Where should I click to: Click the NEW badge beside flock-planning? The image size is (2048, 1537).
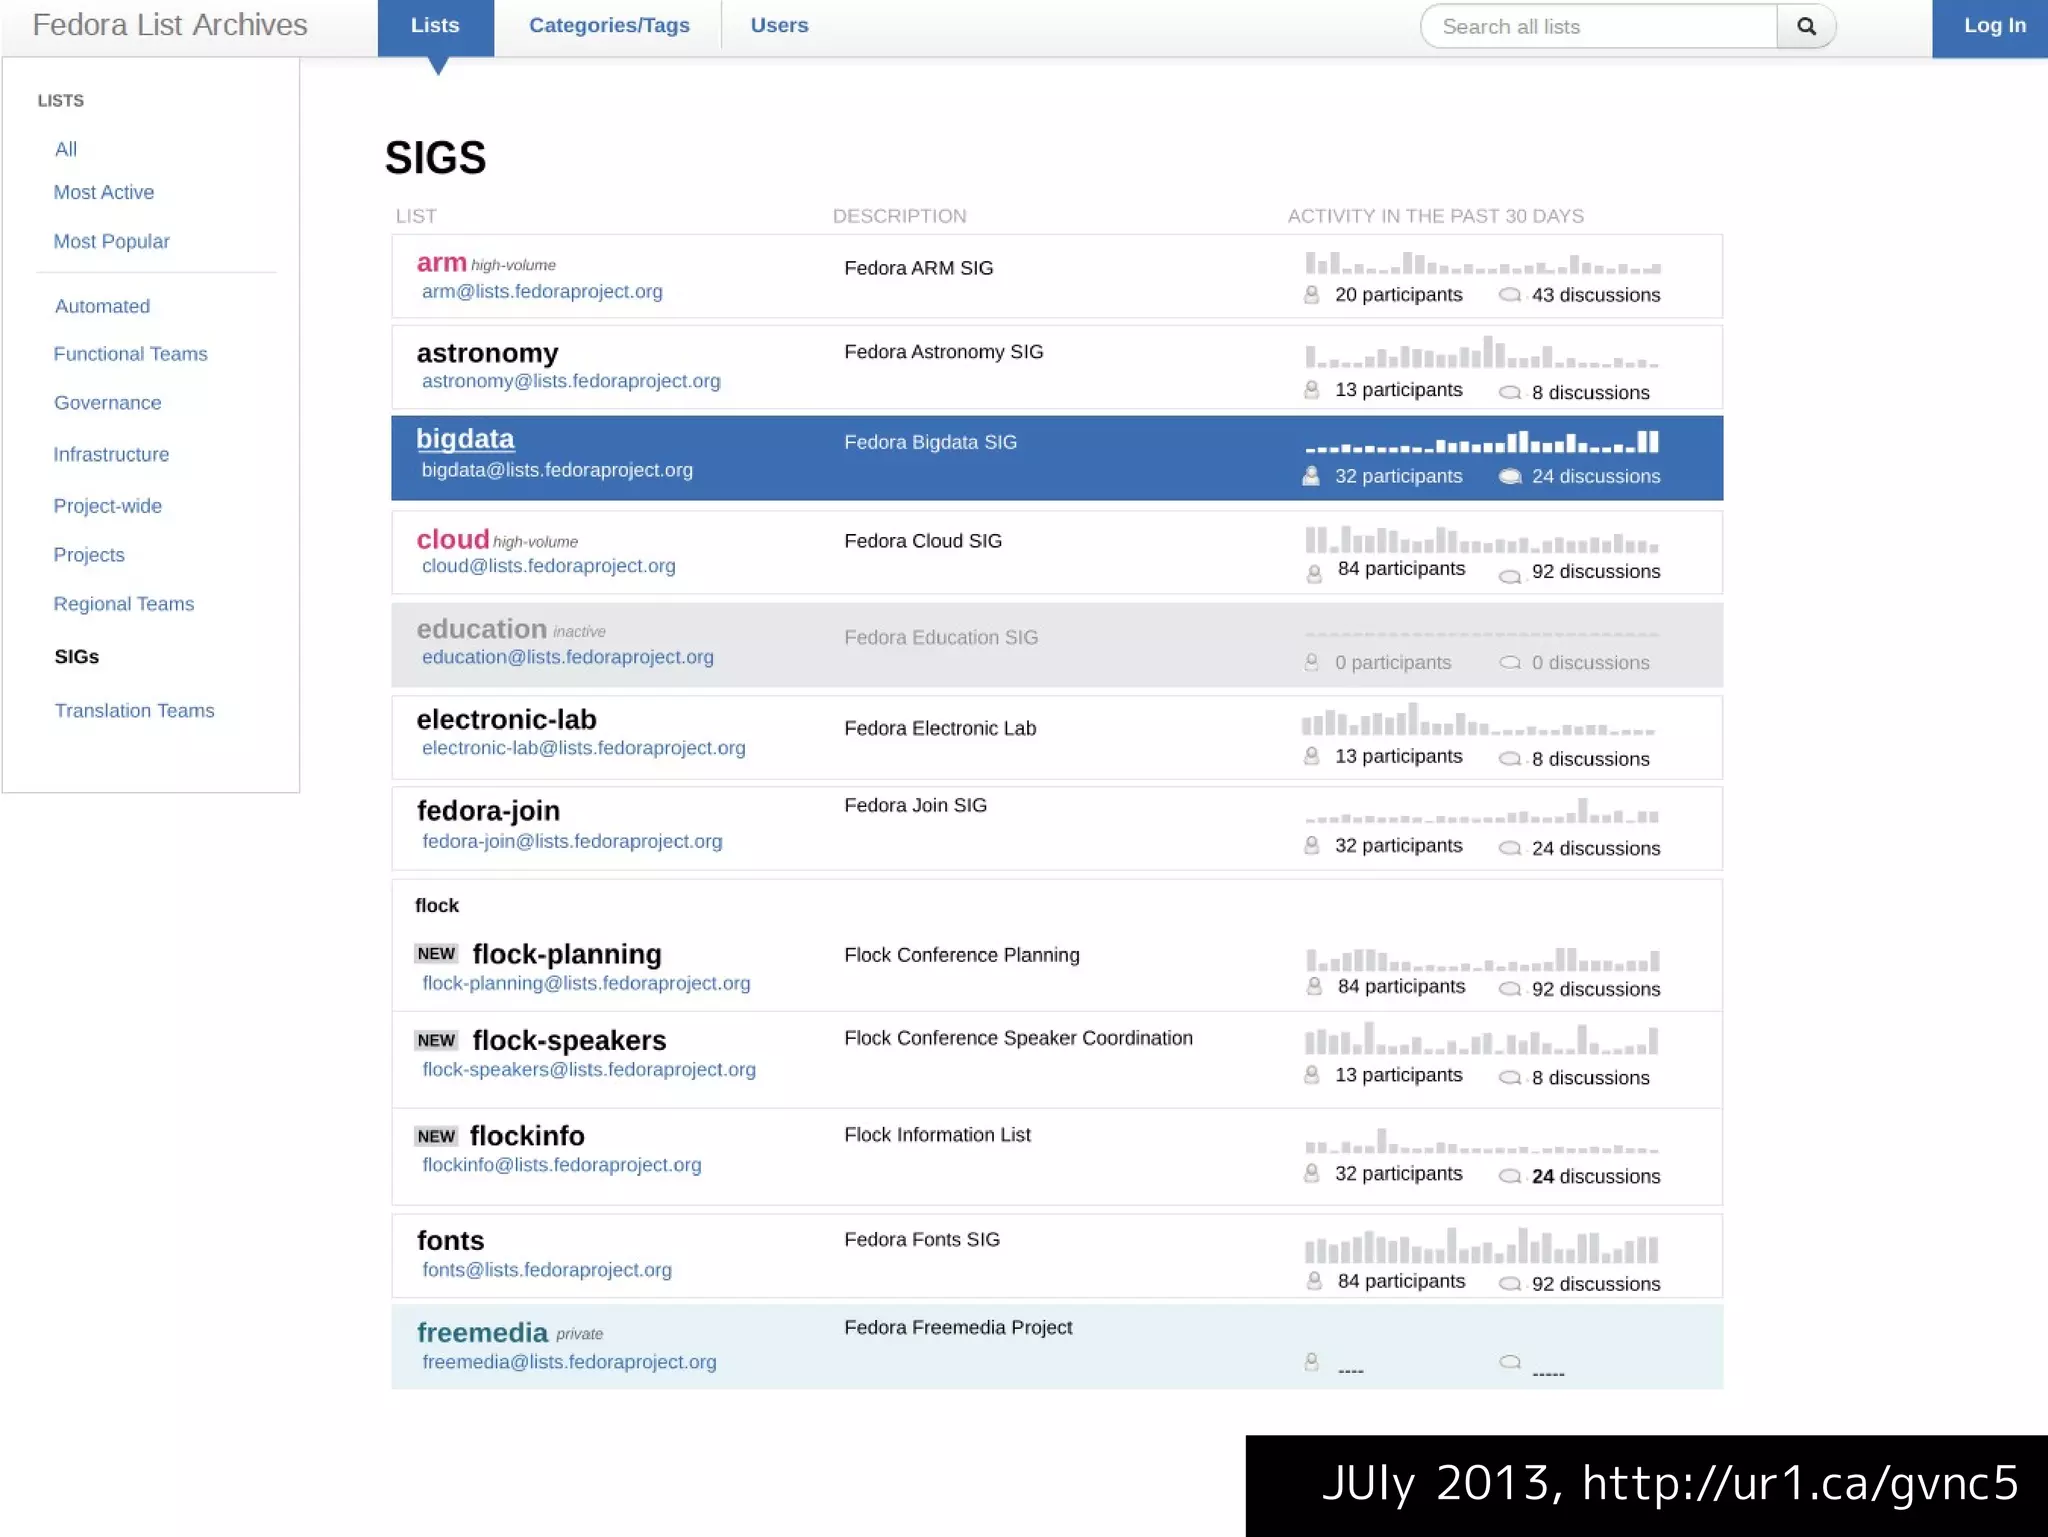click(x=436, y=953)
